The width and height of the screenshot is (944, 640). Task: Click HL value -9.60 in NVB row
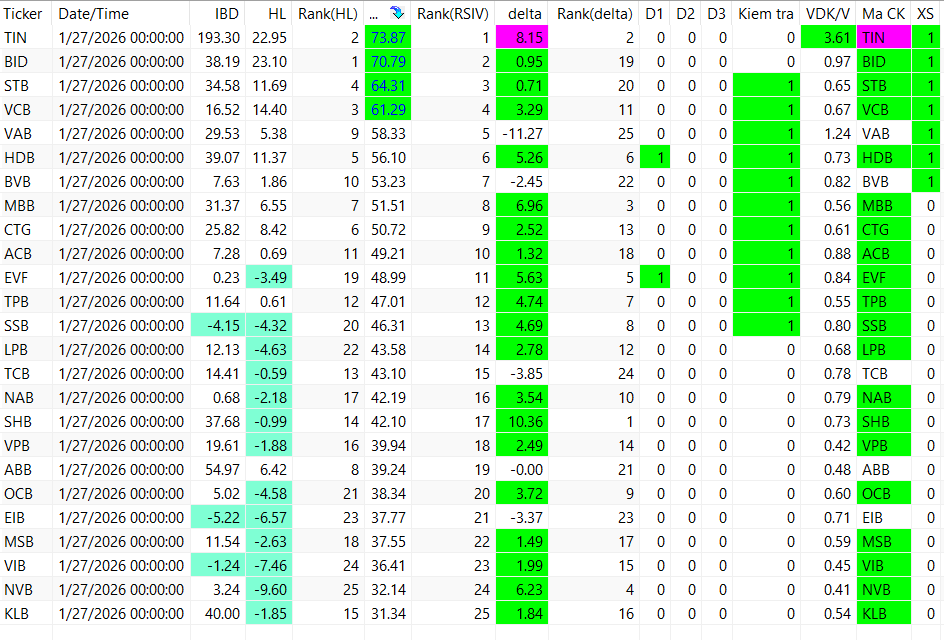pyautogui.click(x=269, y=590)
